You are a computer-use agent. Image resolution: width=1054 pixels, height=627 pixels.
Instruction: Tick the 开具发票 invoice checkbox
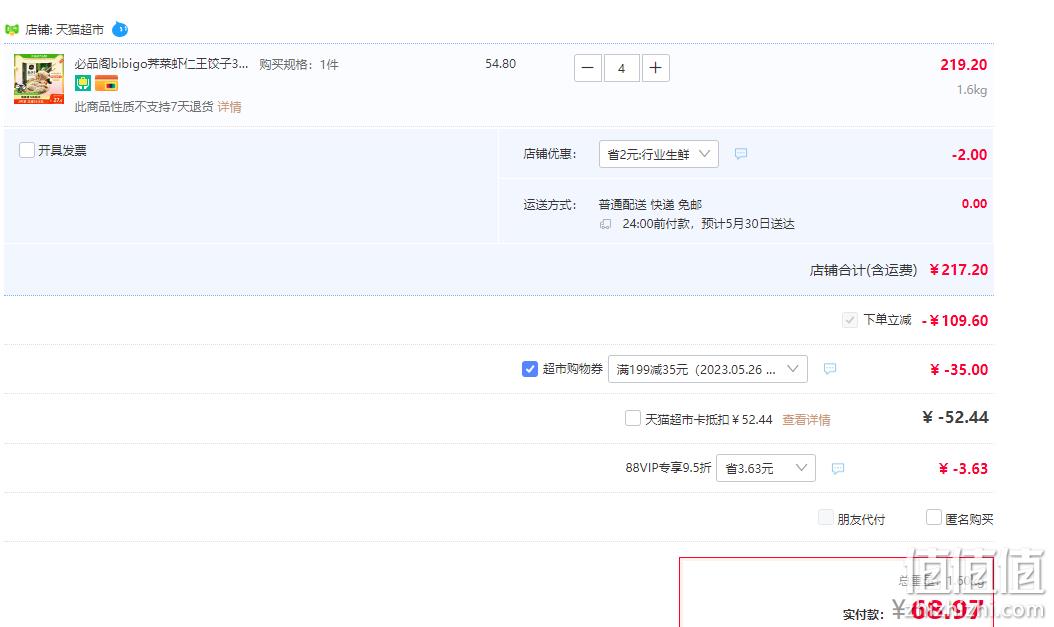[x=27, y=150]
